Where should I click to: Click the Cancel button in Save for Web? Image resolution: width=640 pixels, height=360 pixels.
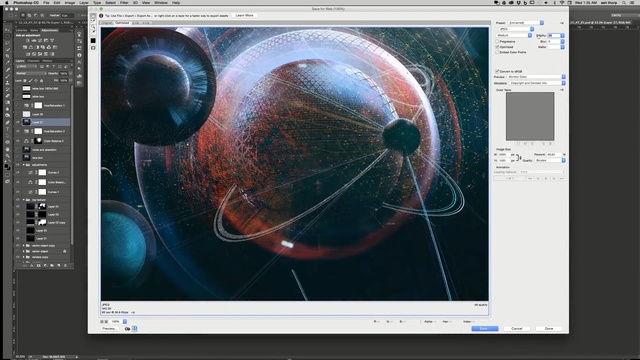point(517,329)
